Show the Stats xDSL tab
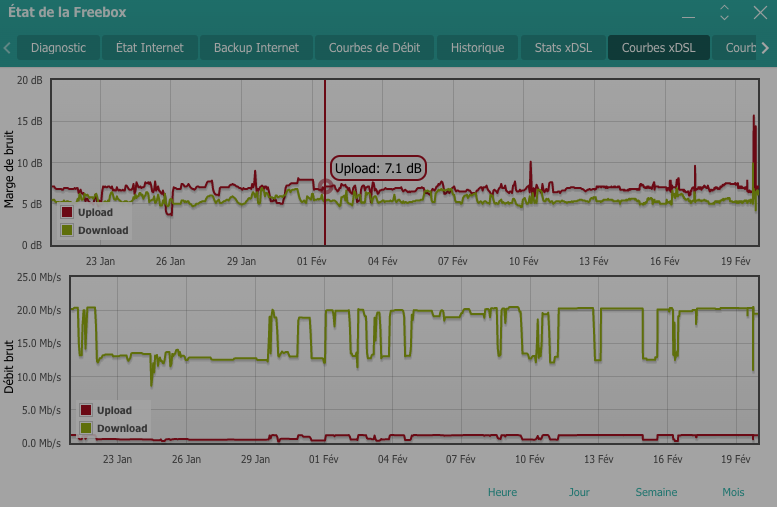Screen dimensions: 777x507 point(563,48)
